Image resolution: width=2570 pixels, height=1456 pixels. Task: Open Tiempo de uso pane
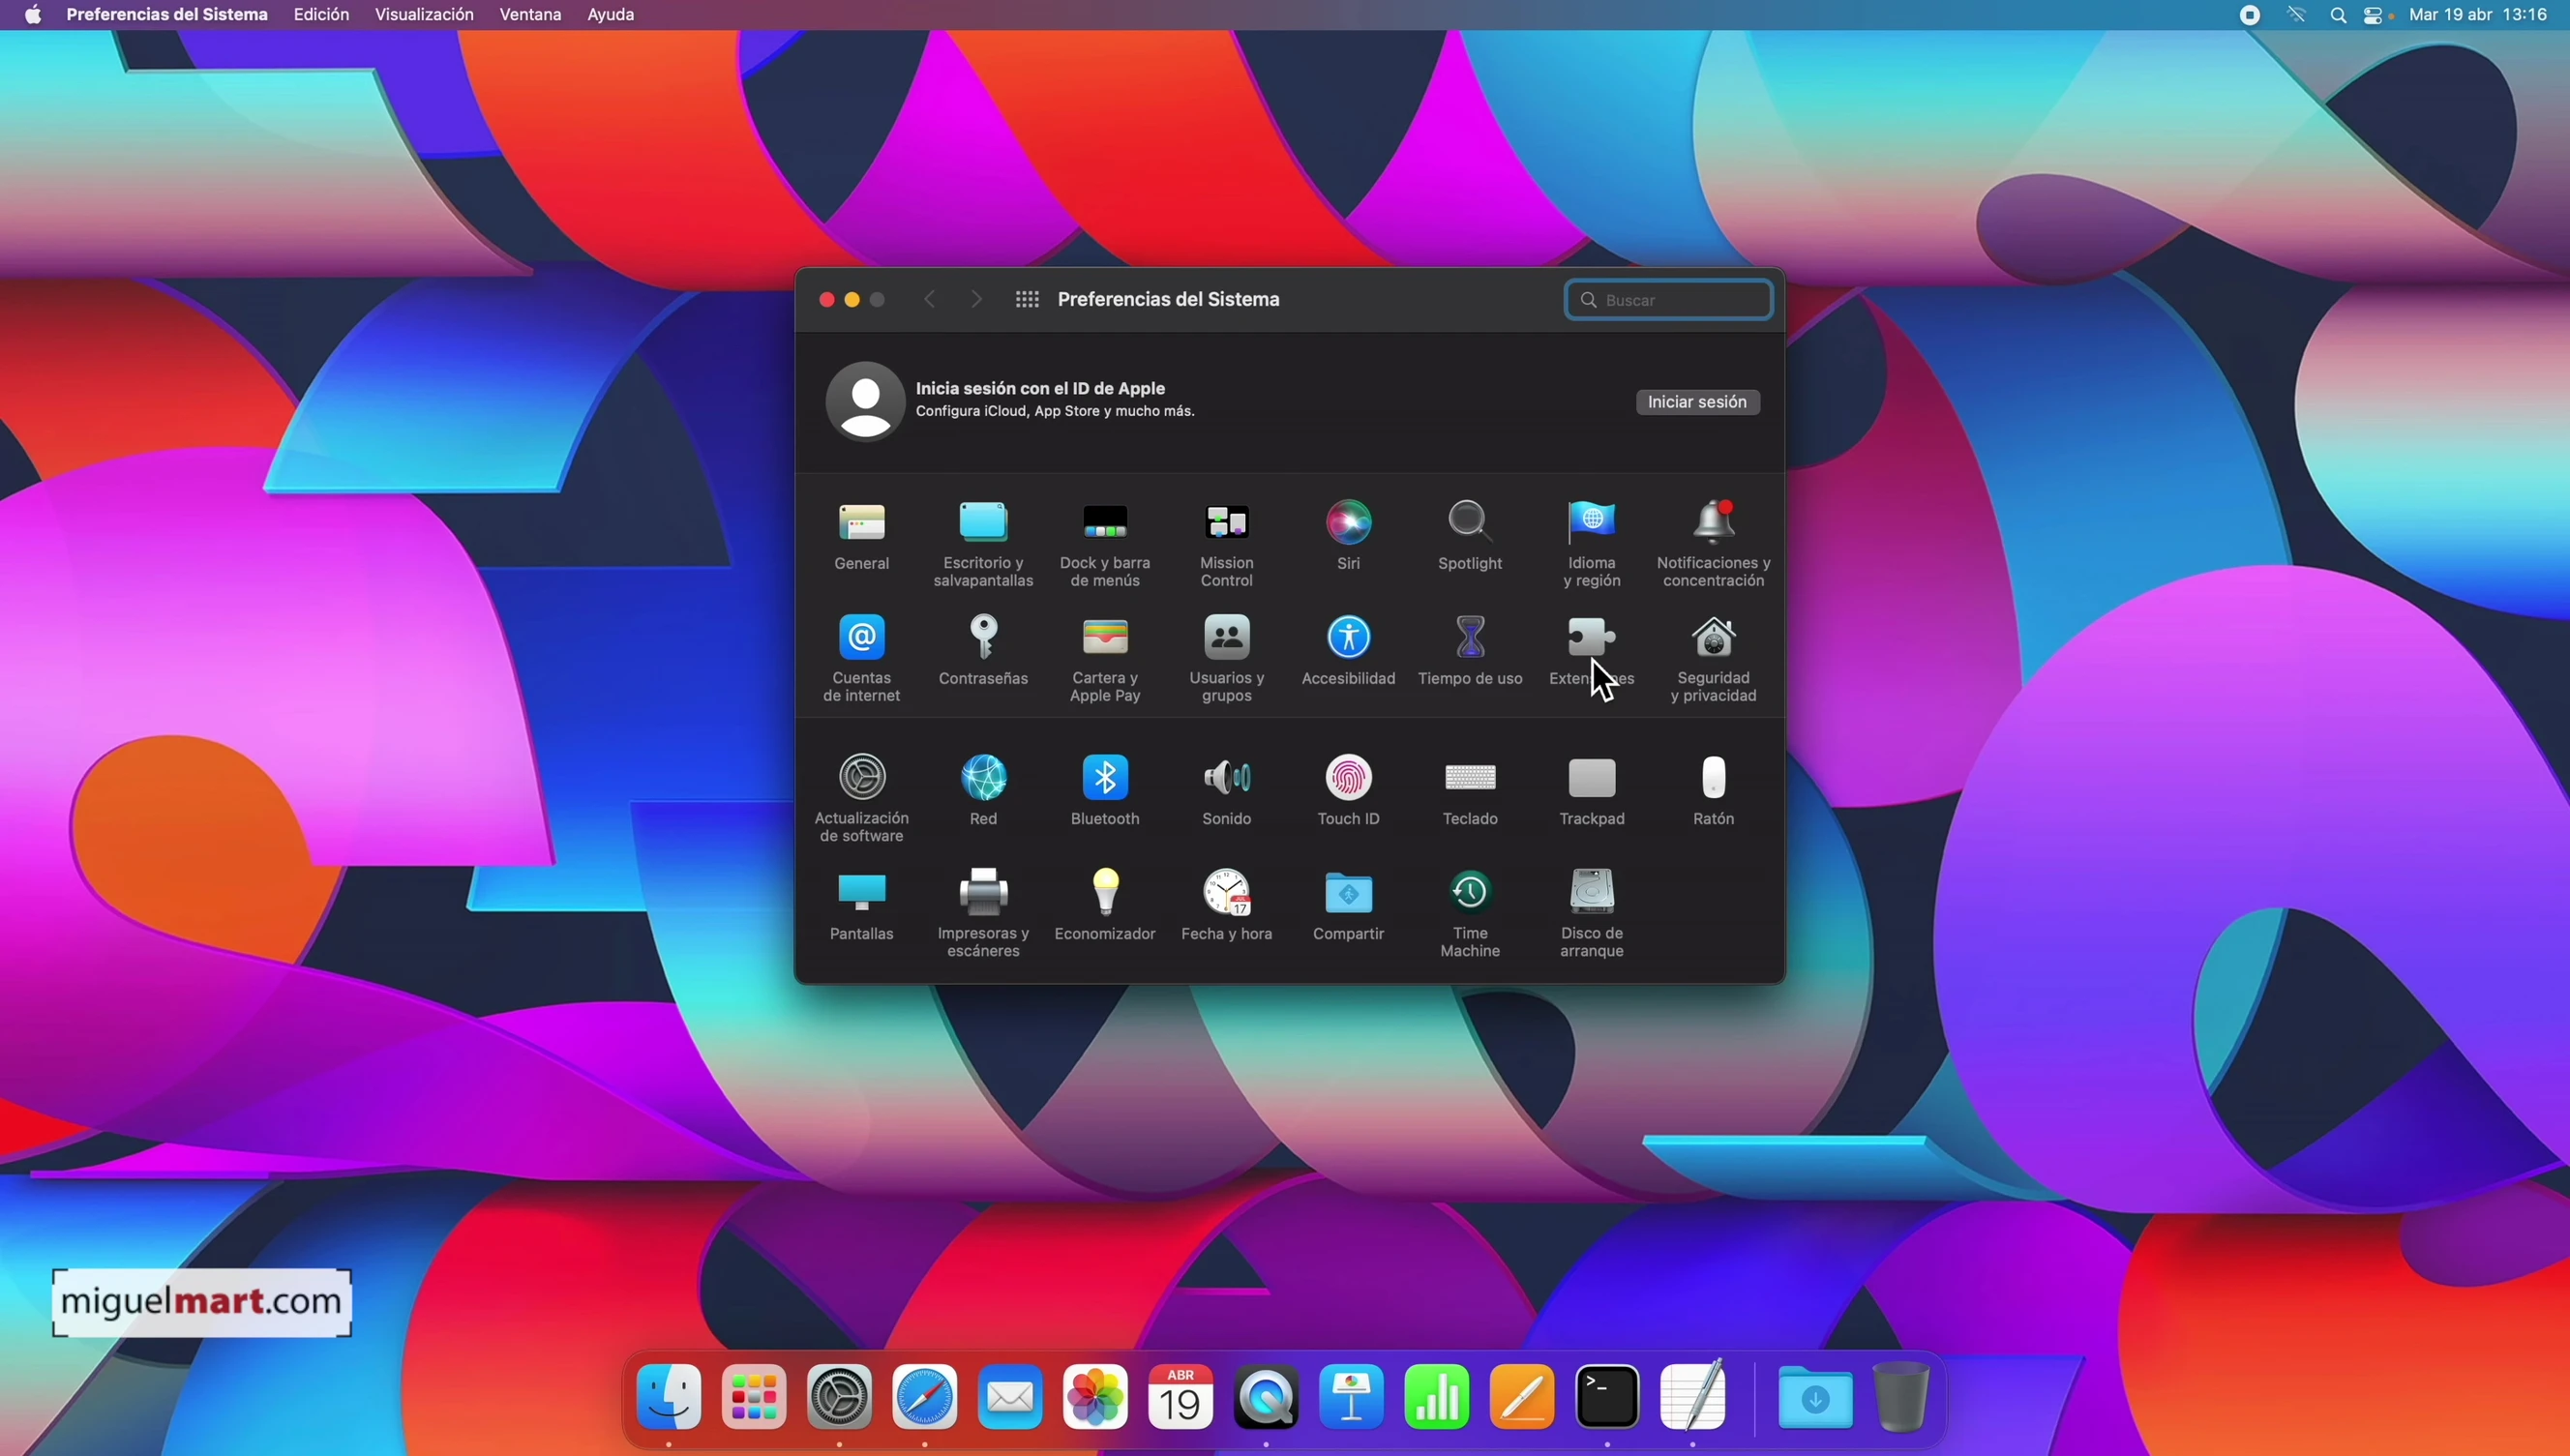(x=1470, y=651)
